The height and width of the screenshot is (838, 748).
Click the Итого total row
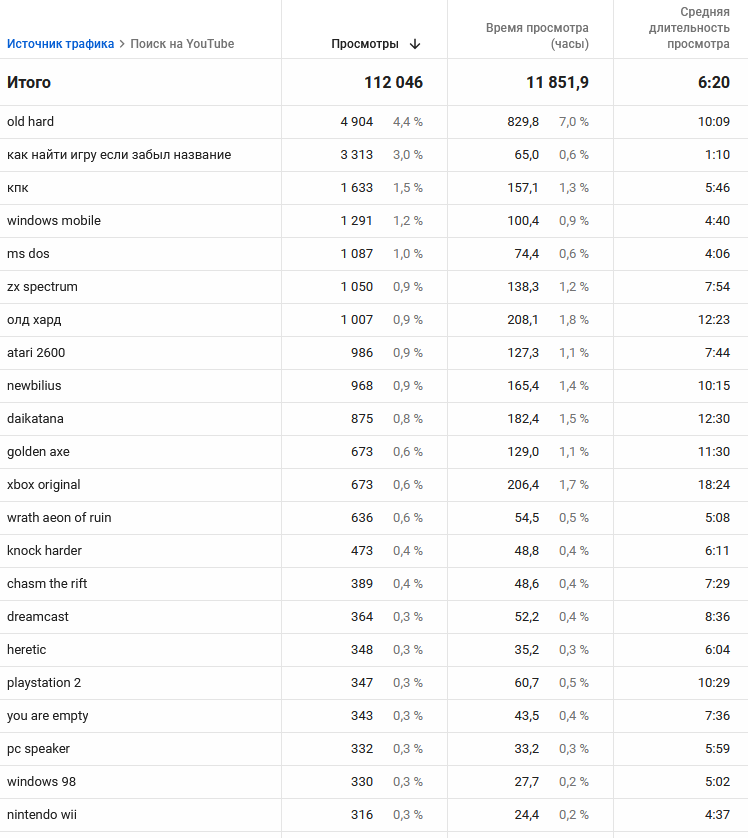(x=374, y=82)
